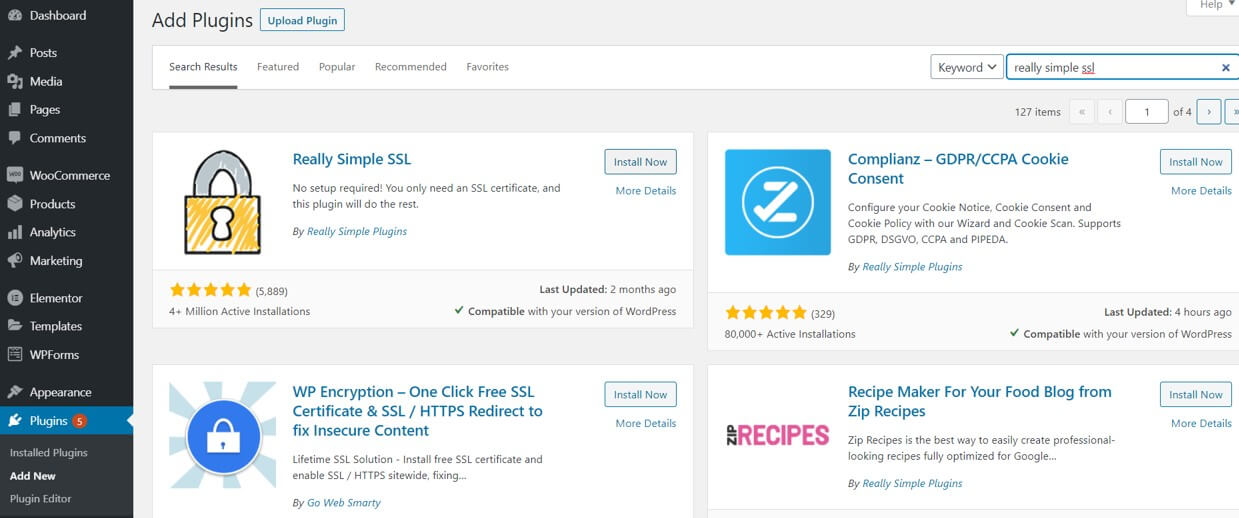Go to next page of results
Image resolution: width=1239 pixels, height=518 pixels.
click(1208, 112)
